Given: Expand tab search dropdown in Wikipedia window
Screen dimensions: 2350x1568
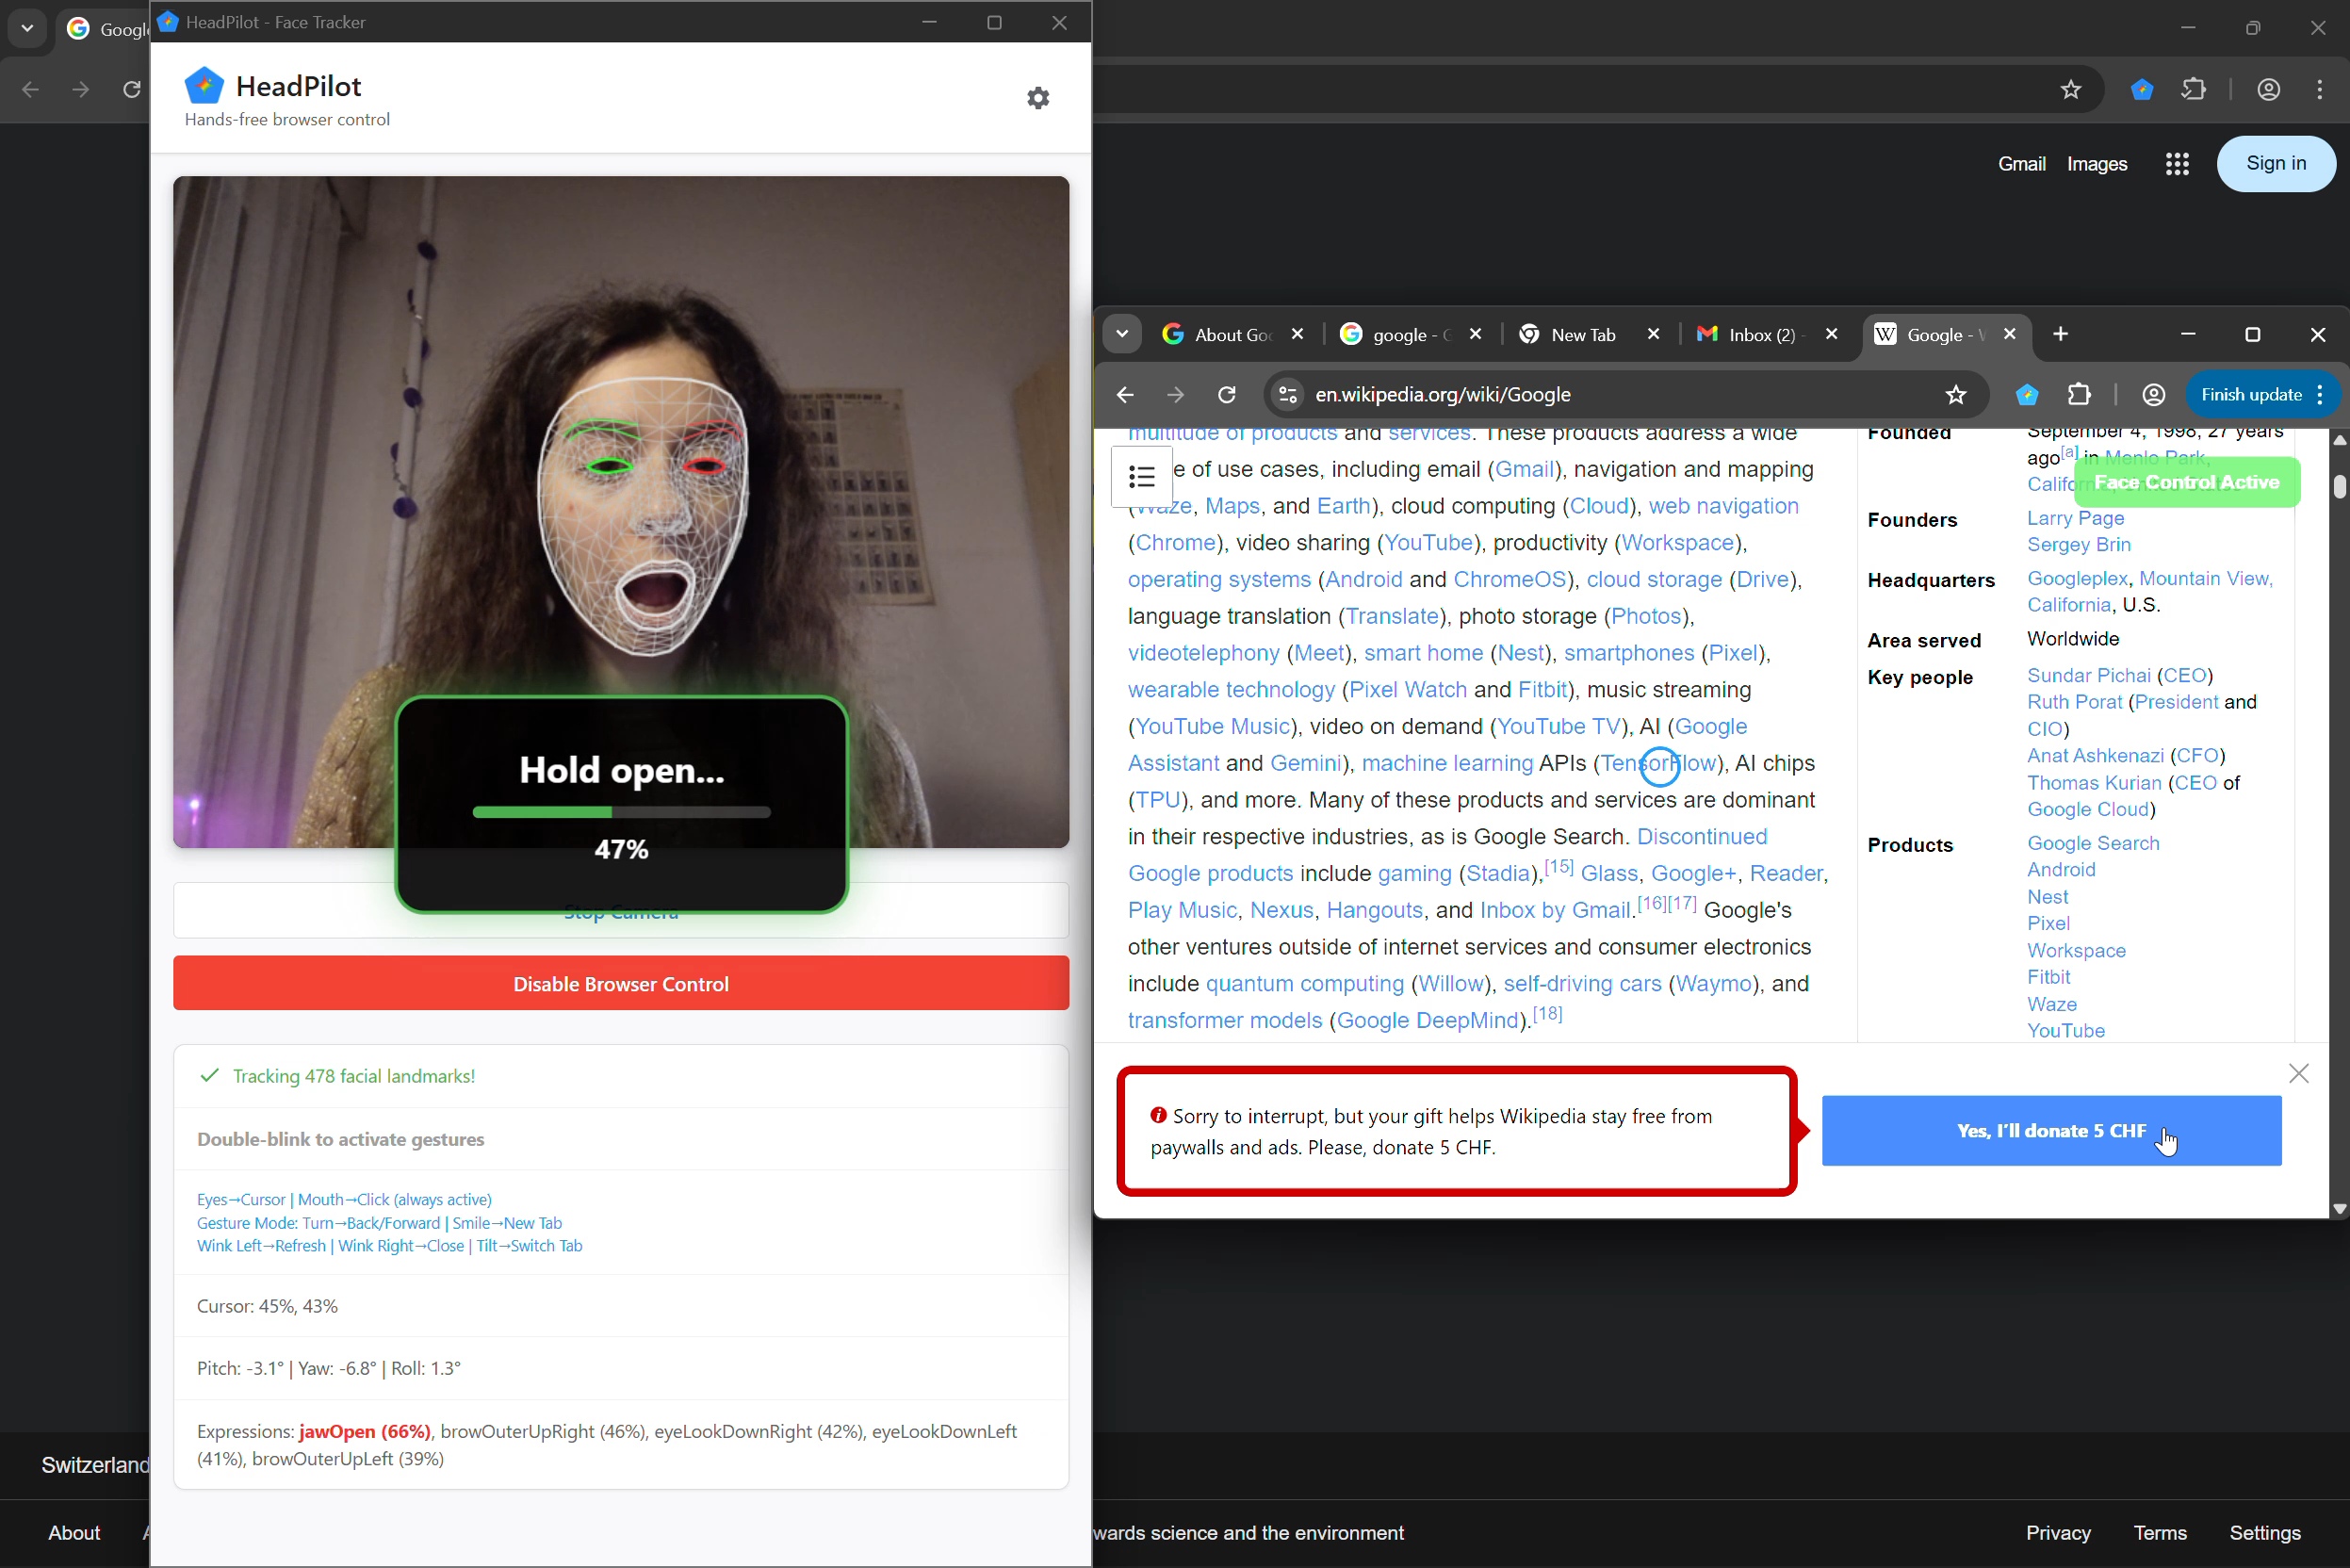Looking at the screenshot, I should [x=1122, y=335].
